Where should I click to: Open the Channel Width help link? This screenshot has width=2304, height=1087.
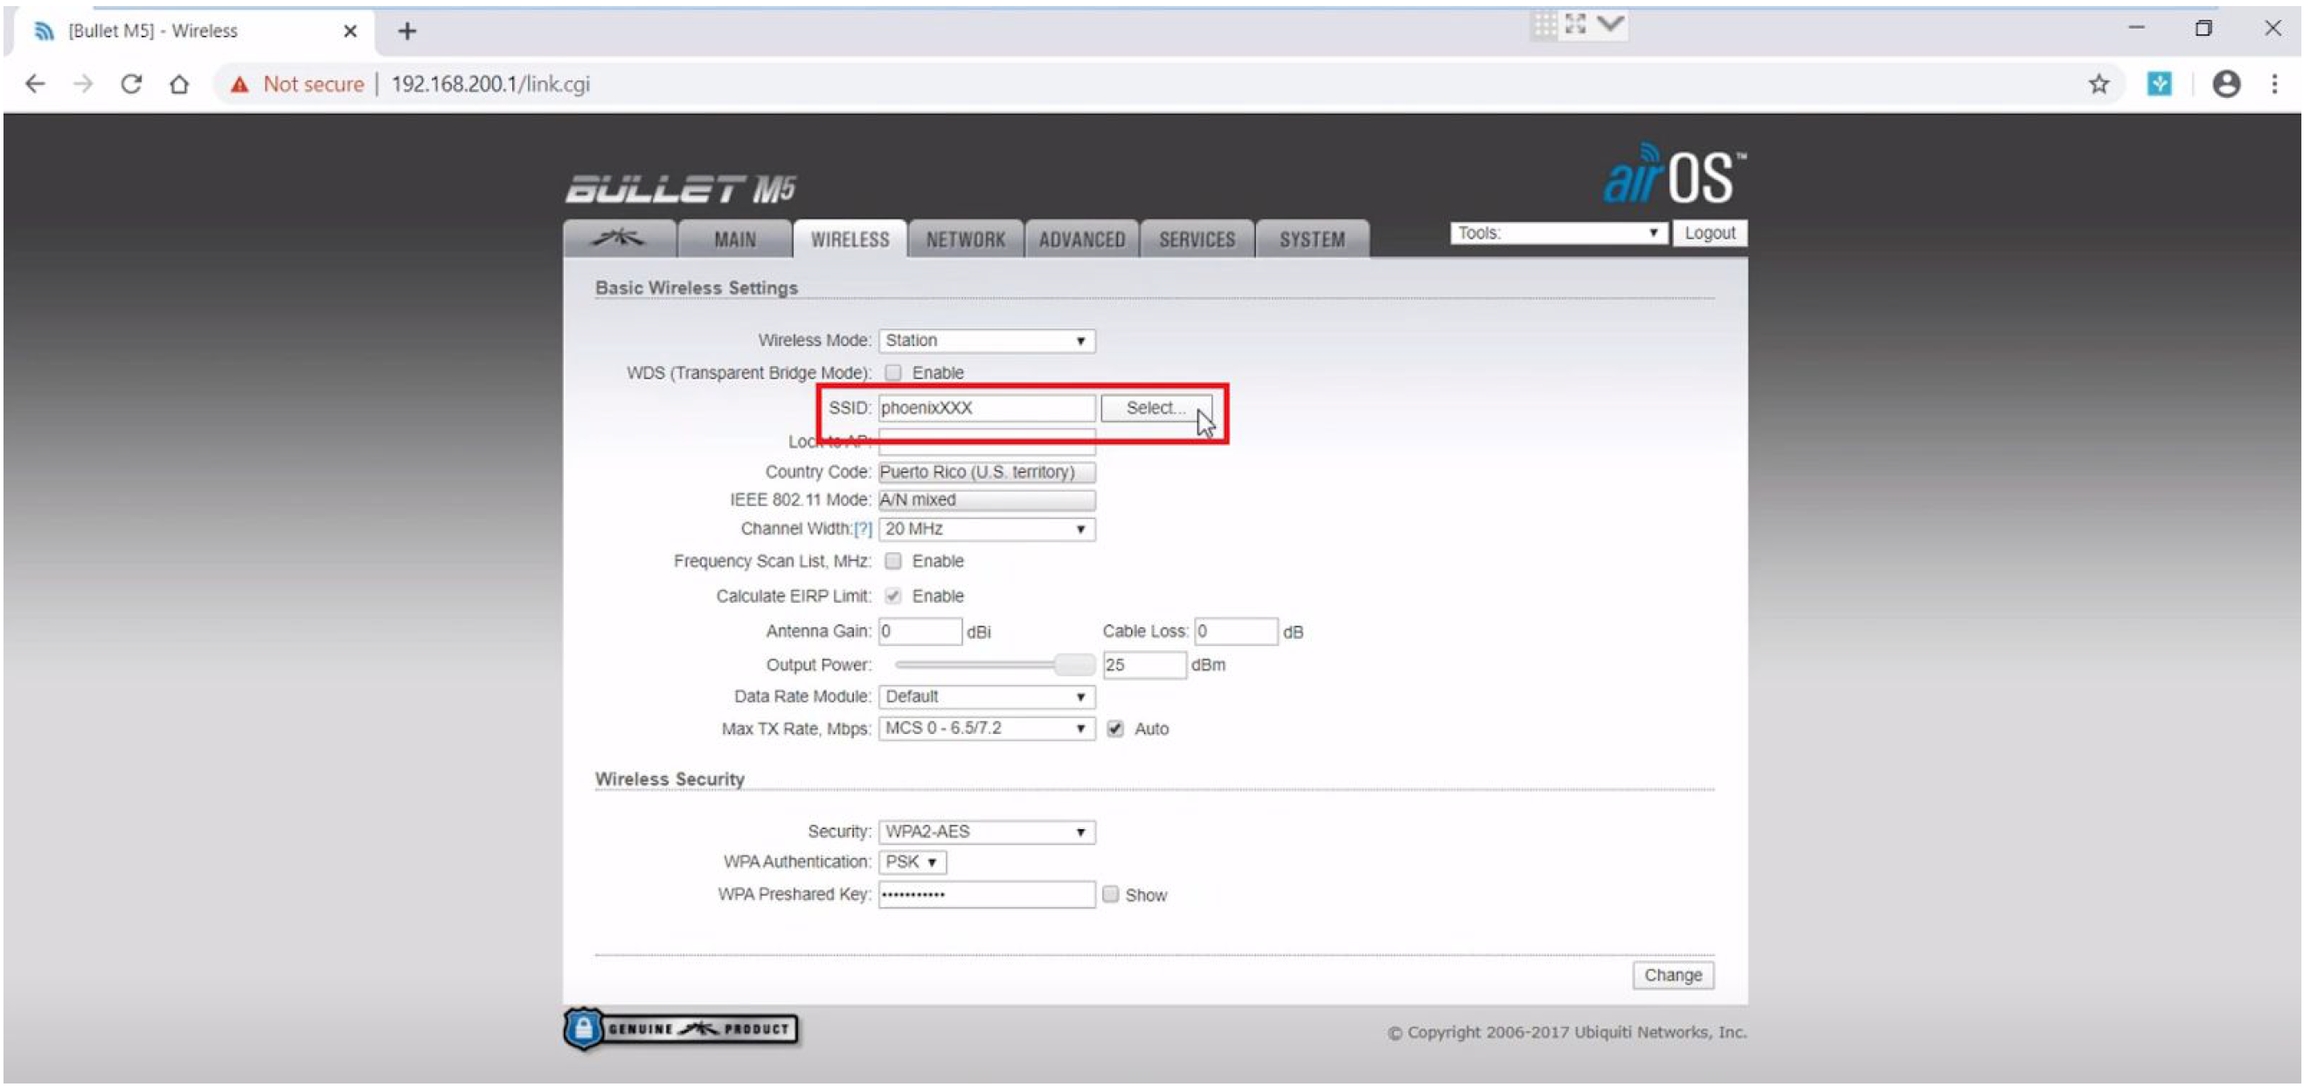coord(863,529)
